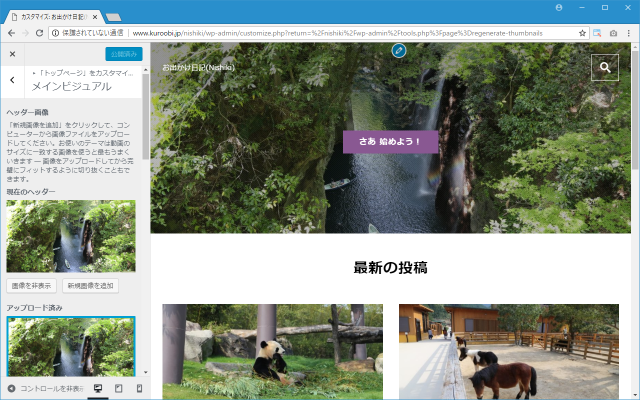640x400 pixels.
Task: Switch to tablet preview mode
Action: (118, 388)
